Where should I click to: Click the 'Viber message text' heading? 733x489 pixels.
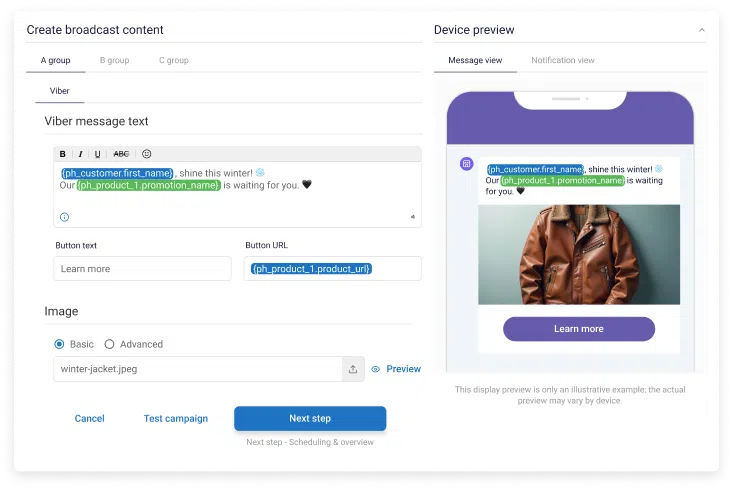coord(96,121)
